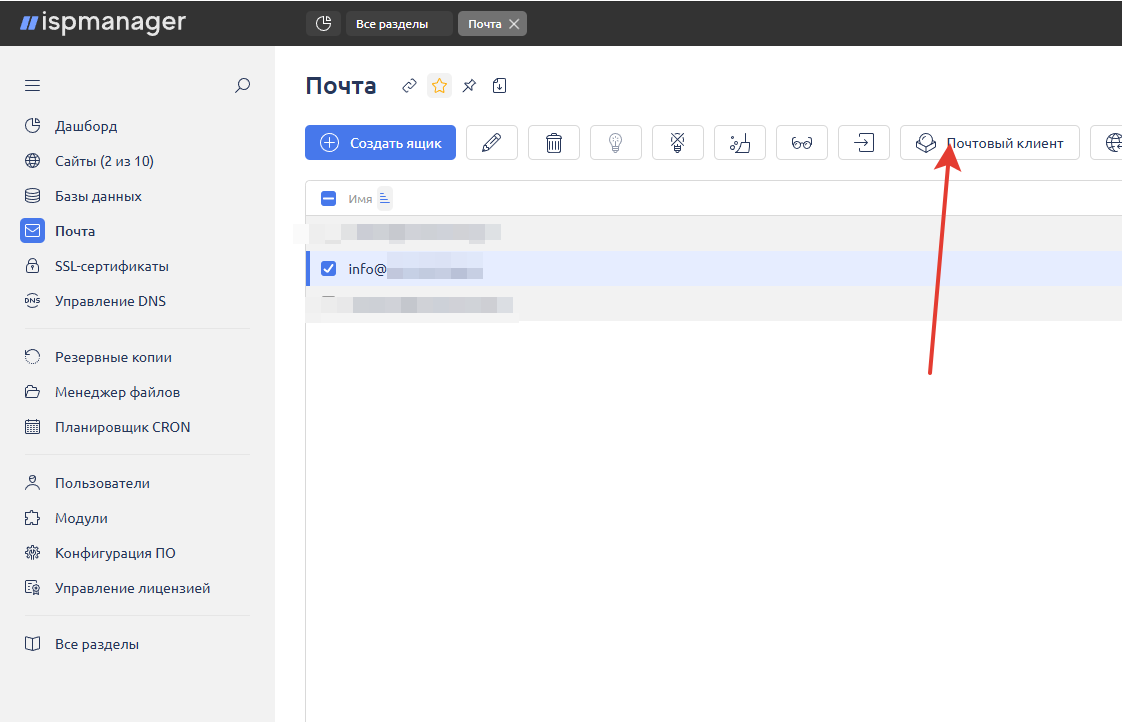The height and width of the screenshot is (722, 1122).
Task: Click the login arrow-into-box icon
Action: point(864,142)
